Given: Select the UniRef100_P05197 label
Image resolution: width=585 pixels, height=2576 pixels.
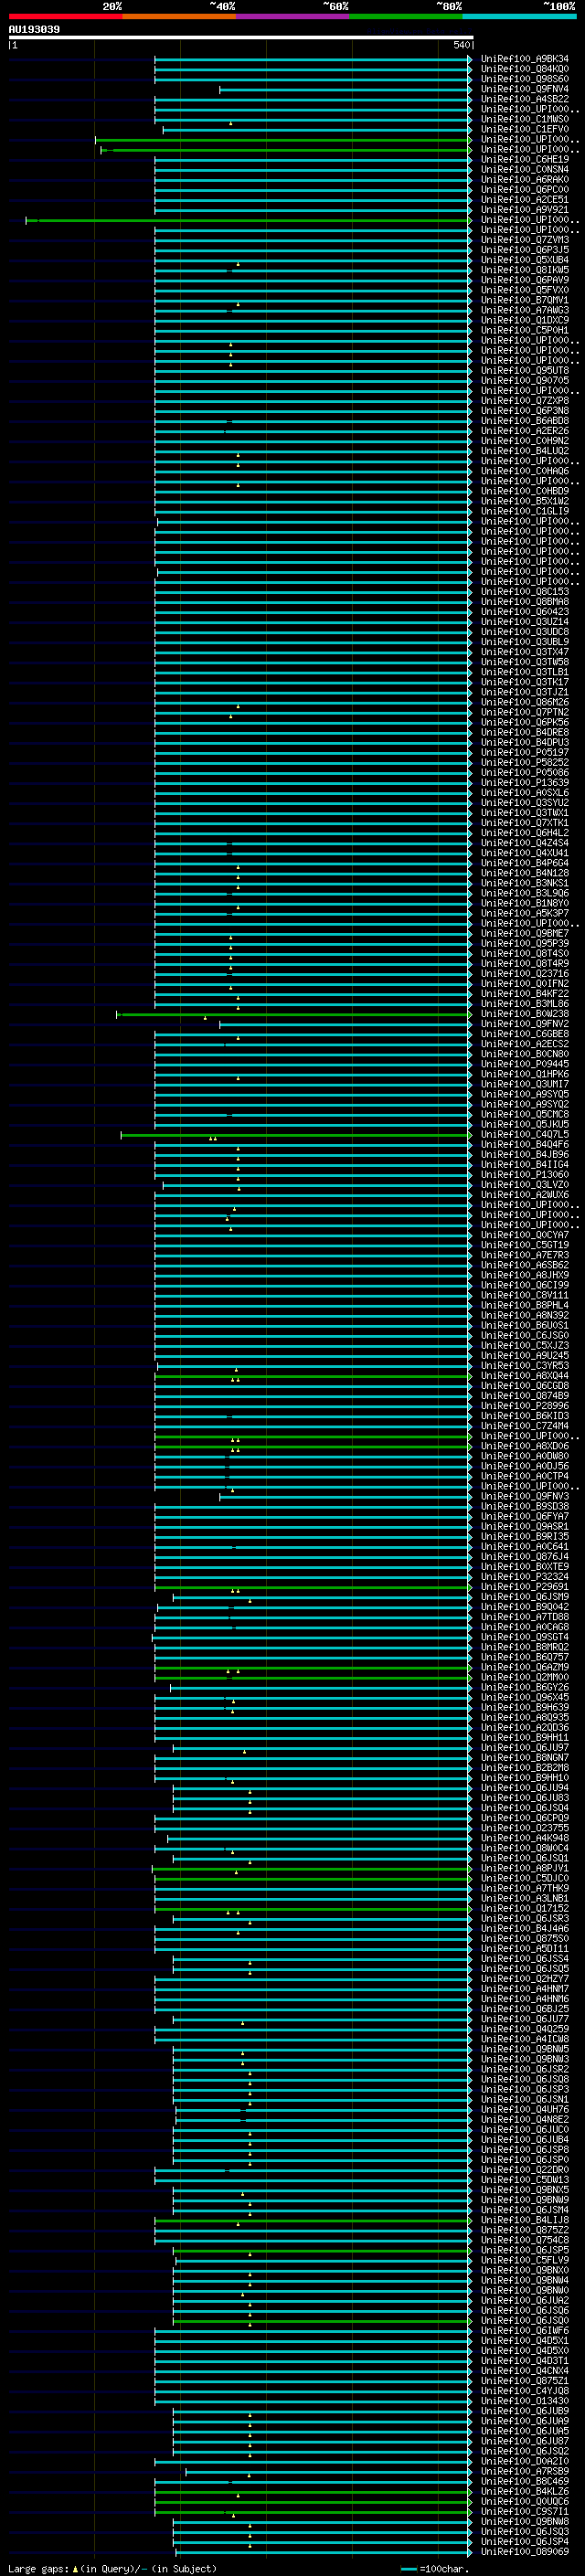Looking at the screenshot, I should pyautogui.click(x=525, y=752).
